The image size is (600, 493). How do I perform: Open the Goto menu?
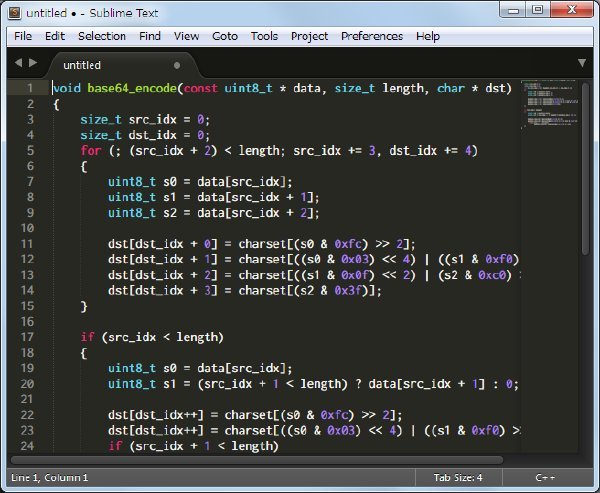coord(225,36)
